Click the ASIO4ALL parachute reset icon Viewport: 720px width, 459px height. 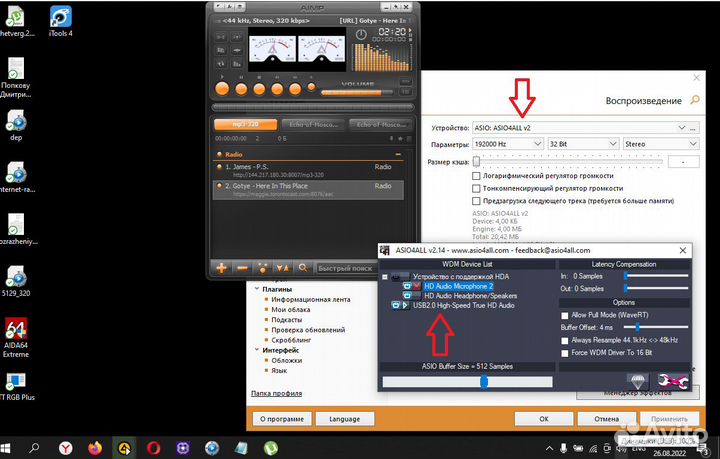[x=638, y=381]
